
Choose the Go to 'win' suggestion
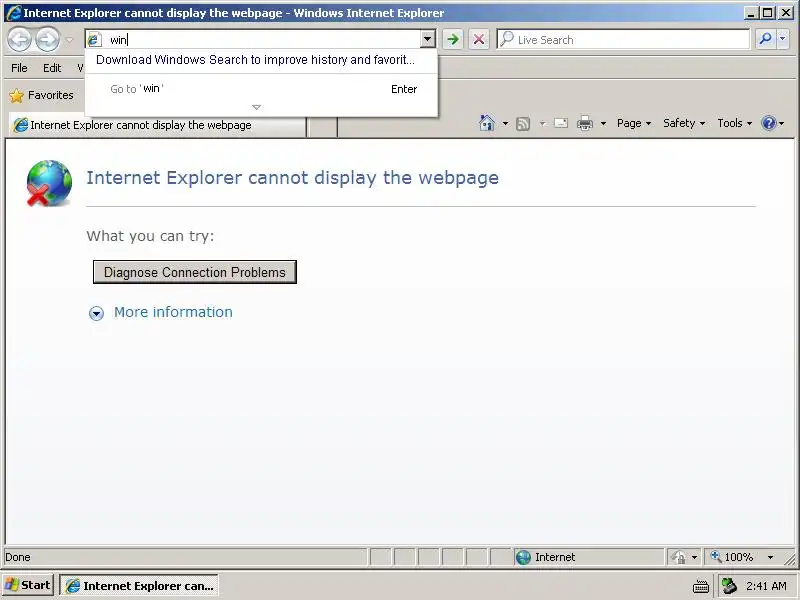coord(261,89)
